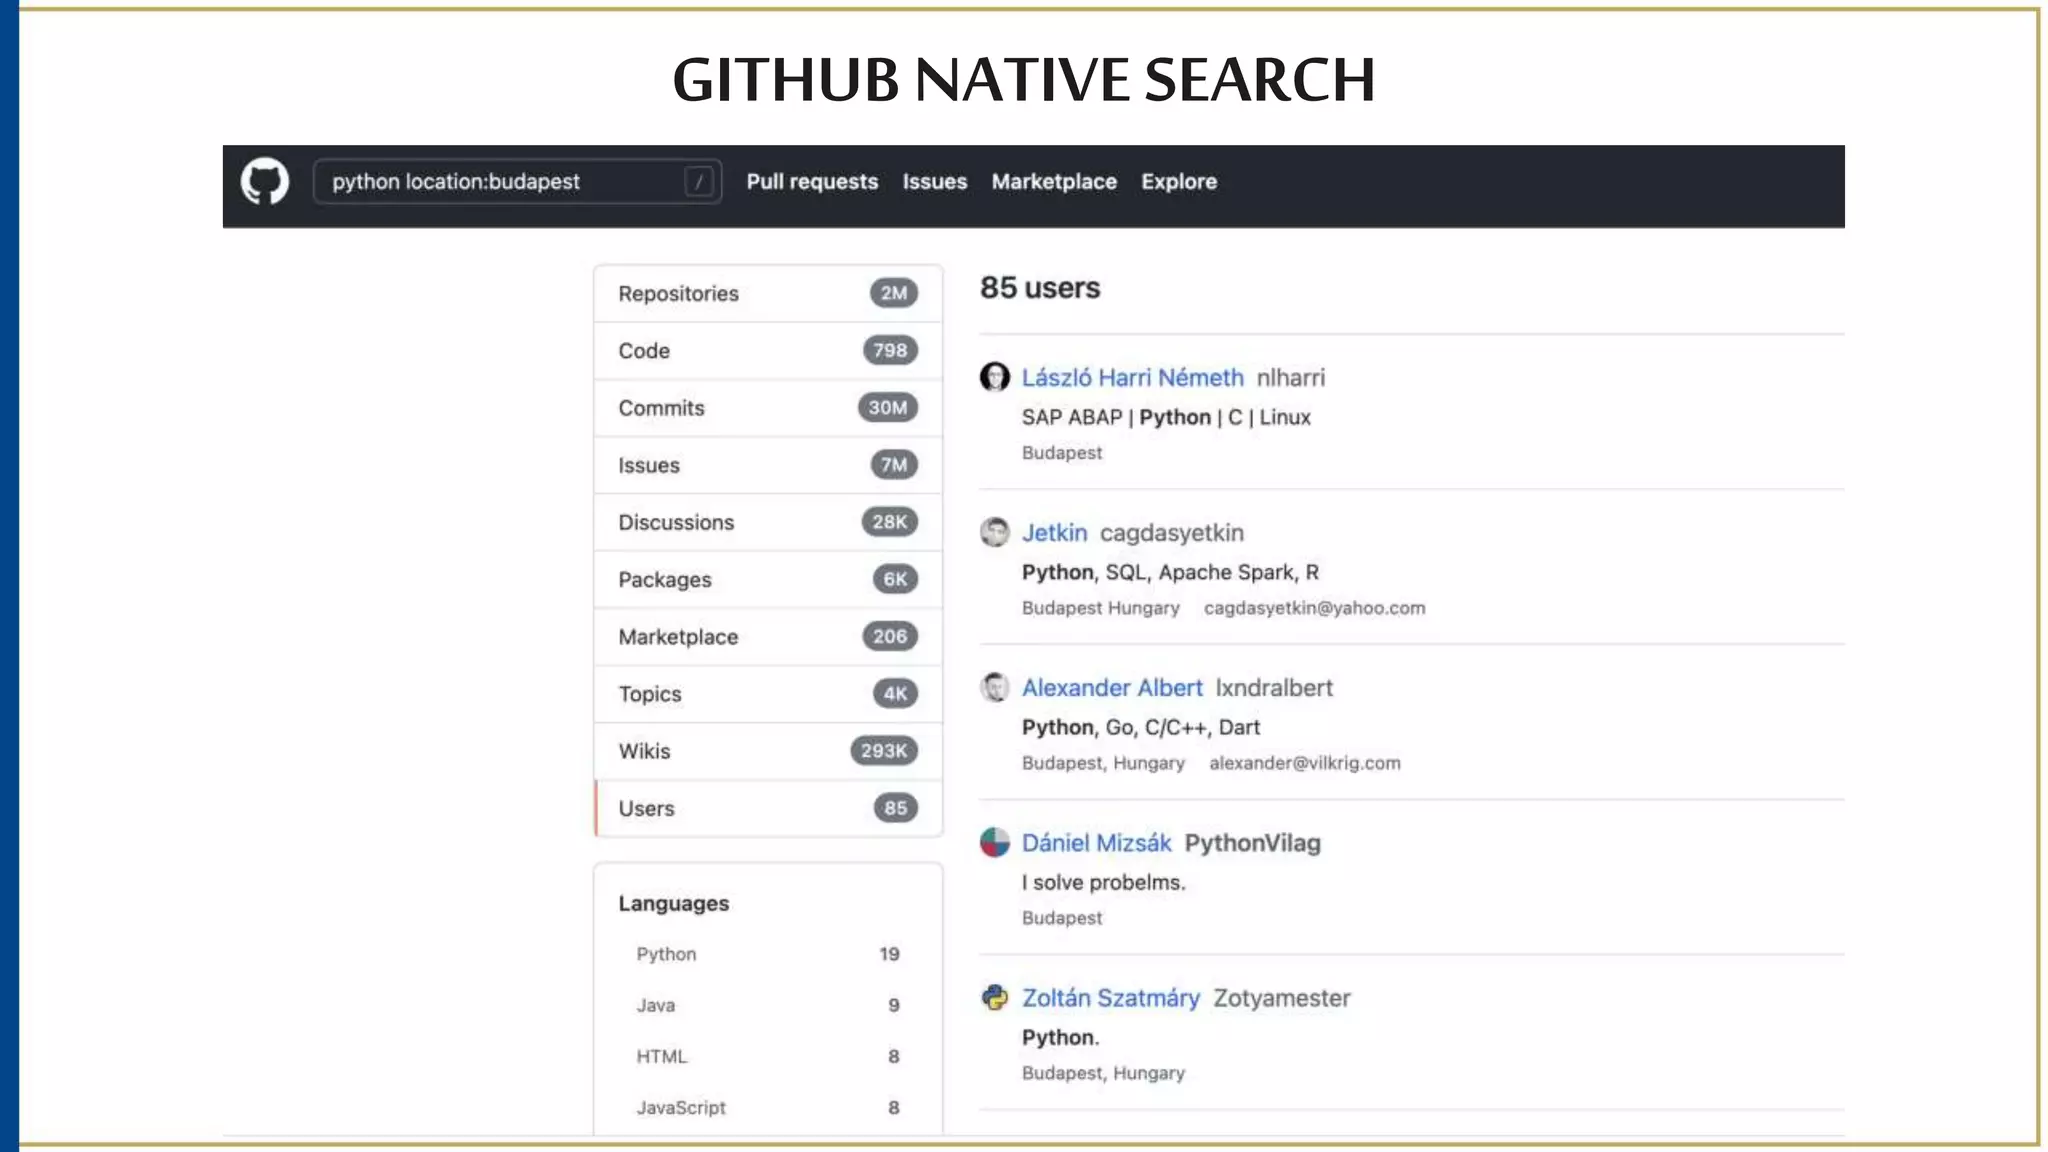Click the username nlharri

(1291, 378)
